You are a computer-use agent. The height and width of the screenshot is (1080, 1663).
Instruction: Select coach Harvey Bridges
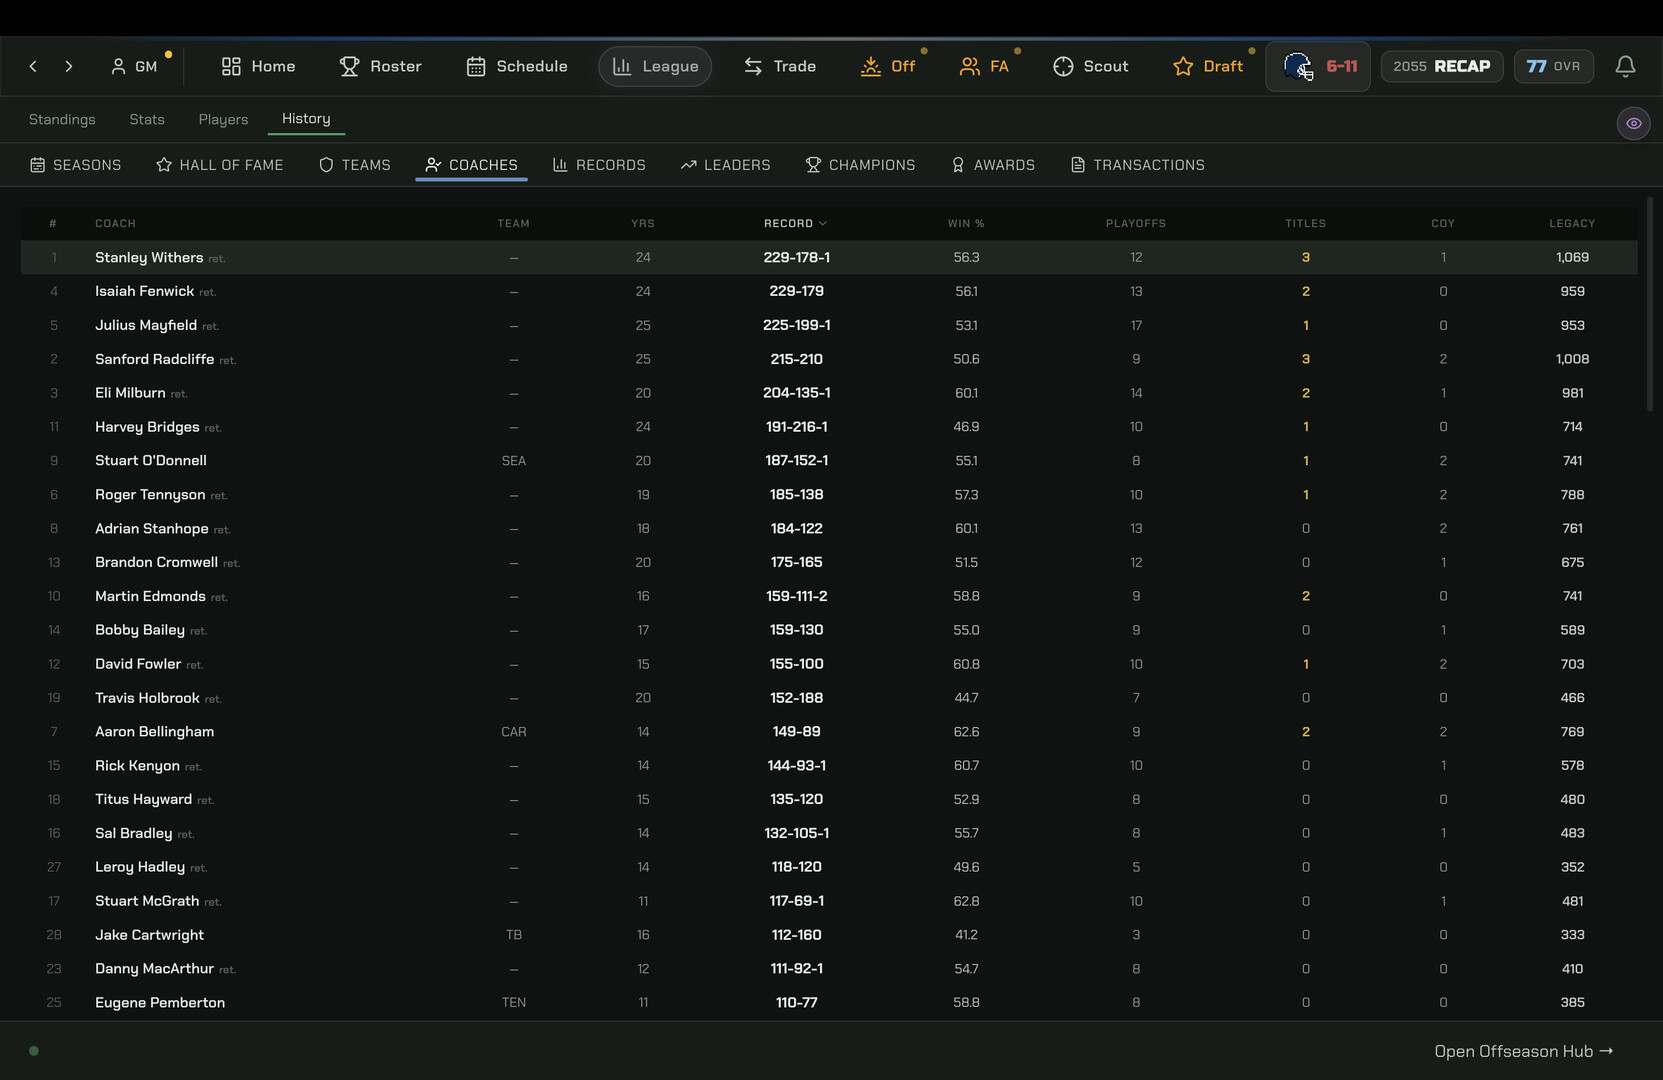point(147,427)
